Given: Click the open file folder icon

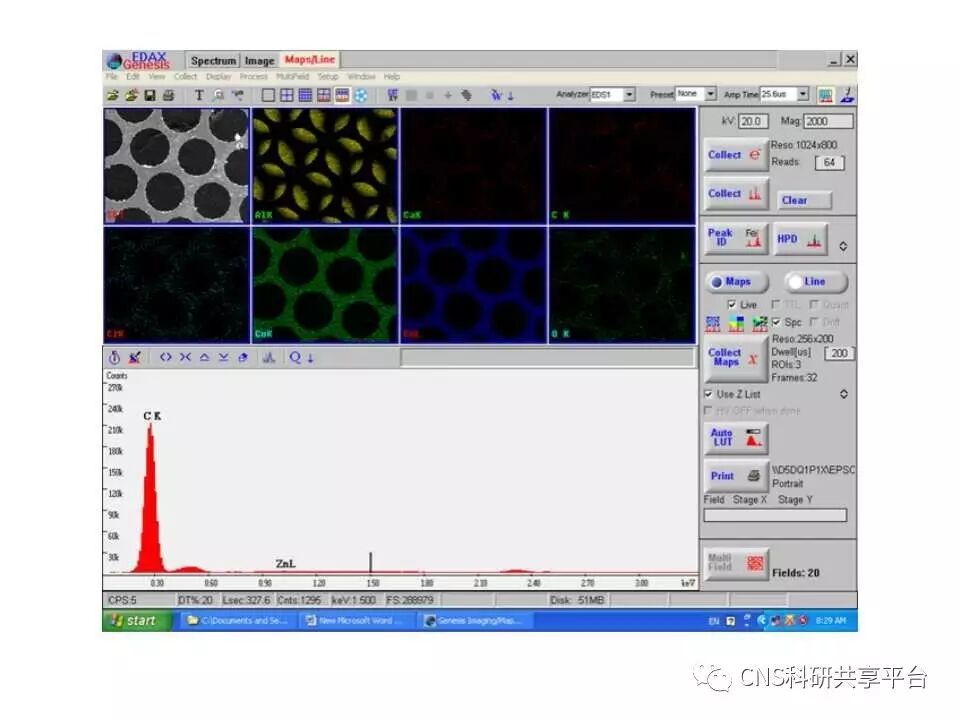Looking at the screenshot, I should [113, 95].
